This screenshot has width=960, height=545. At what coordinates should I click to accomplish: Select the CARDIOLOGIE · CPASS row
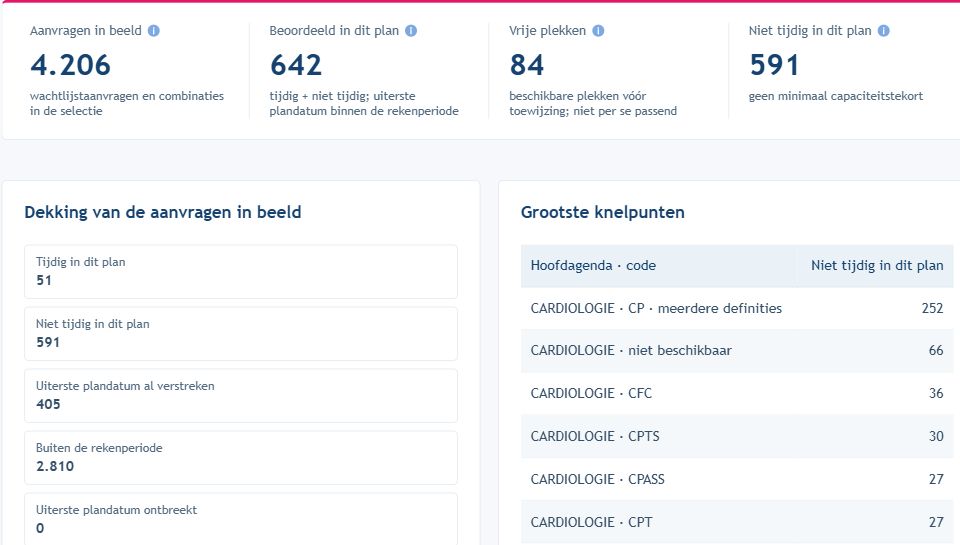tap(737, 479)
